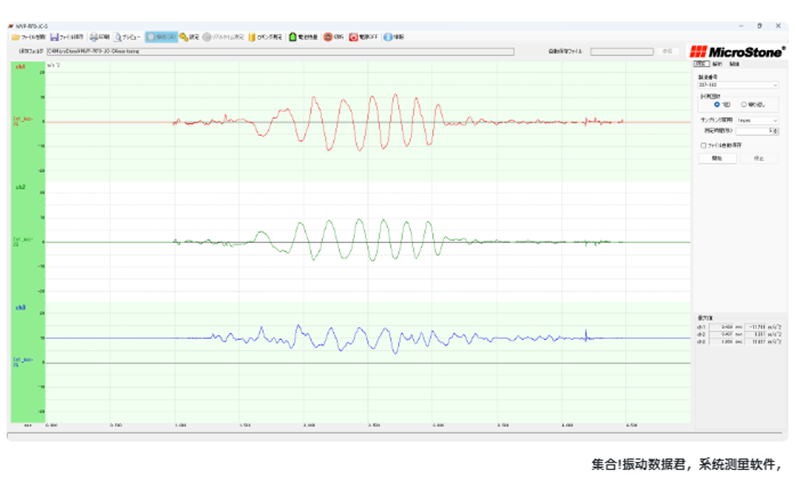The image size is (800, 478).
Task: Select the ch2 label in the green waveform panel
Action: click(20, 187)
